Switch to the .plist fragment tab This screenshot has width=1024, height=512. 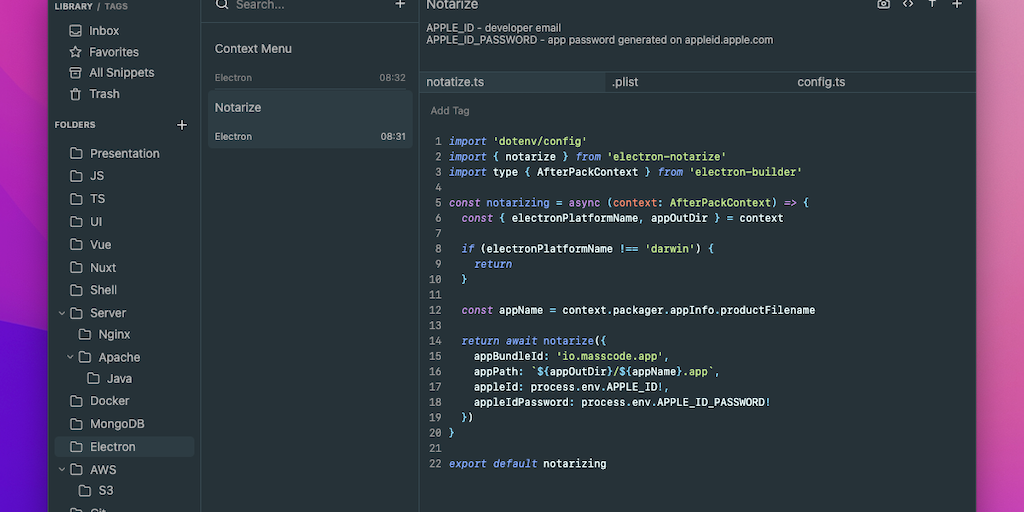(x=625, y=82)
